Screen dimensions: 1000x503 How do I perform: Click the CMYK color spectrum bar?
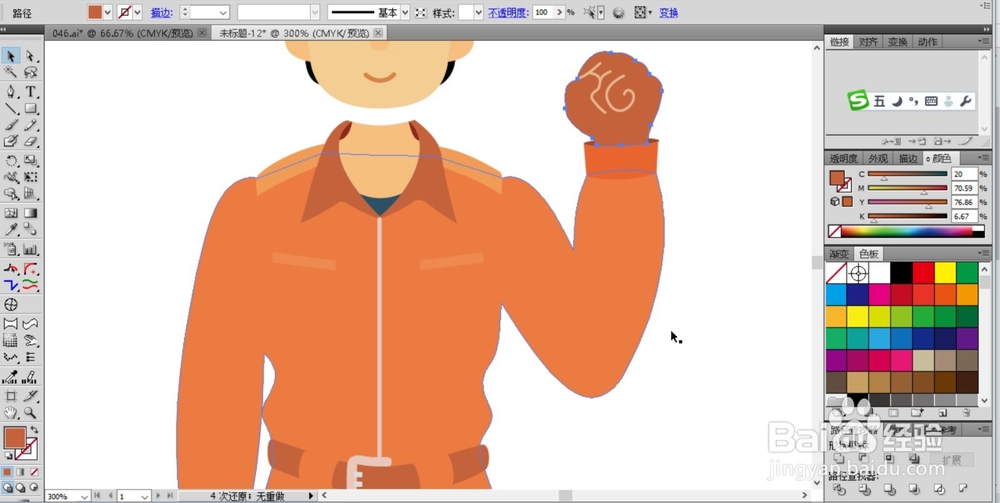coord(906,231)
